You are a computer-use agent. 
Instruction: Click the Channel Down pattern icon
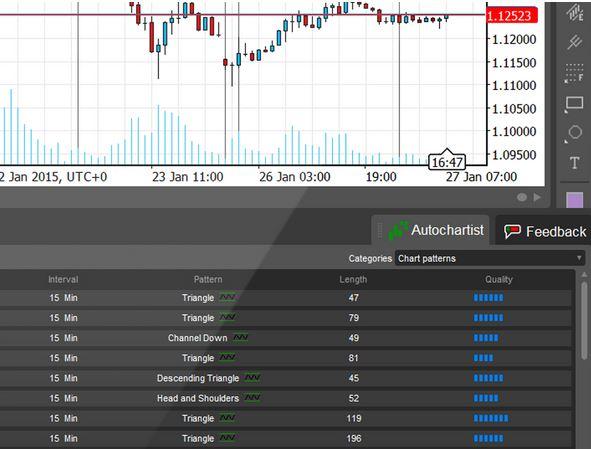[x=240, y=337]
